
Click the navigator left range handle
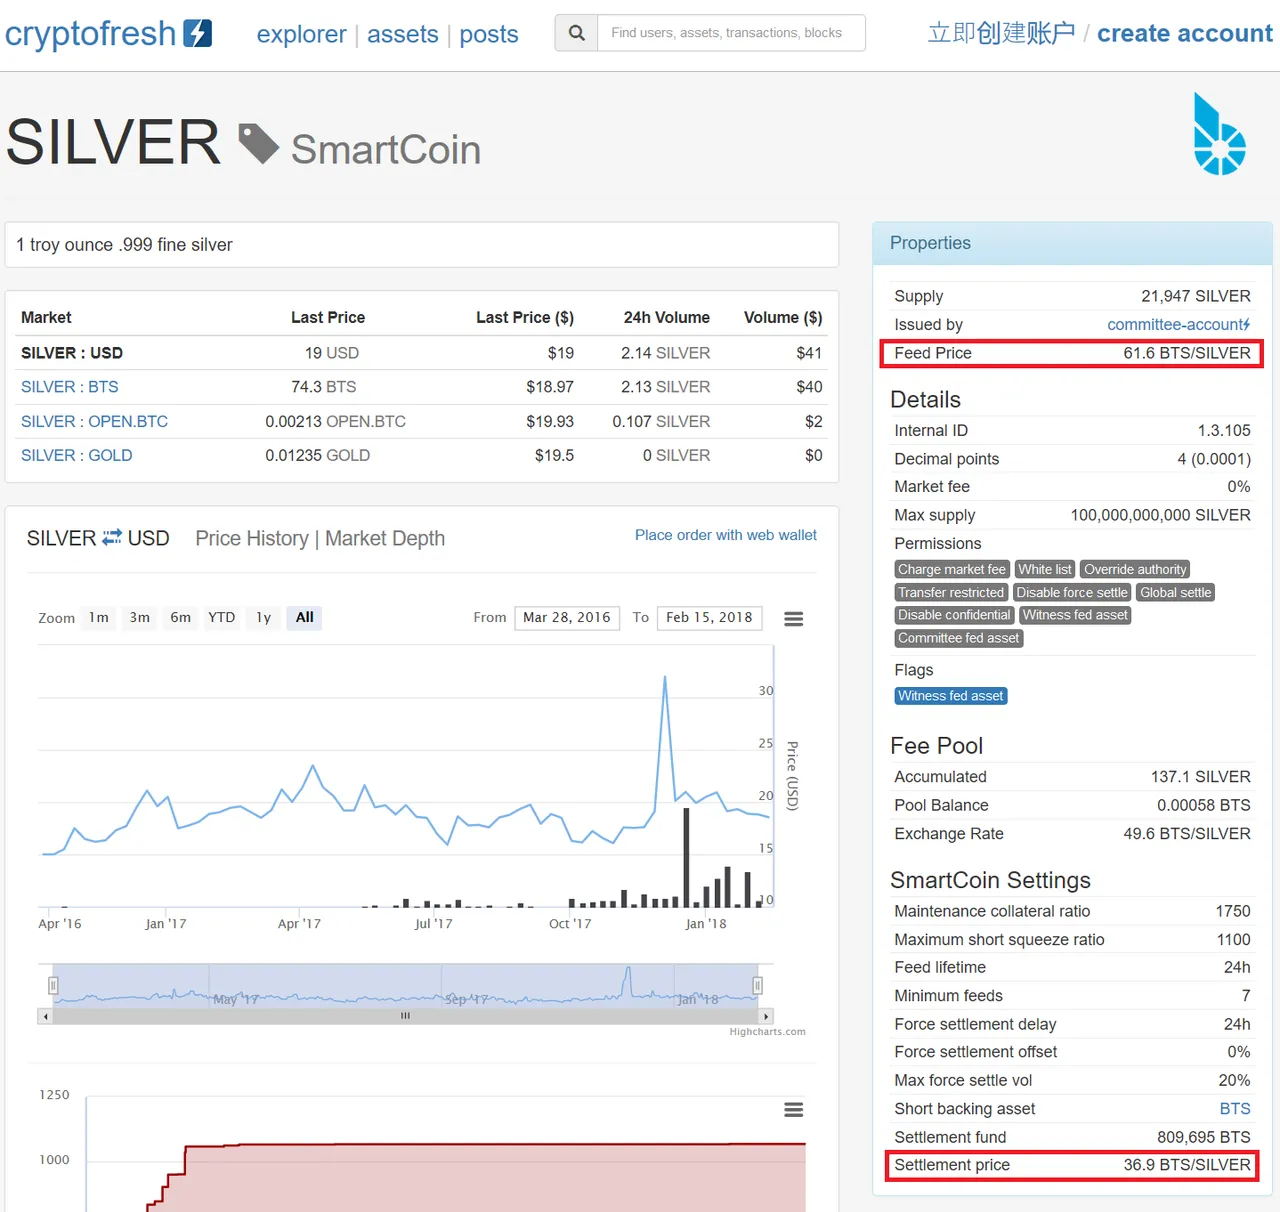54,985
